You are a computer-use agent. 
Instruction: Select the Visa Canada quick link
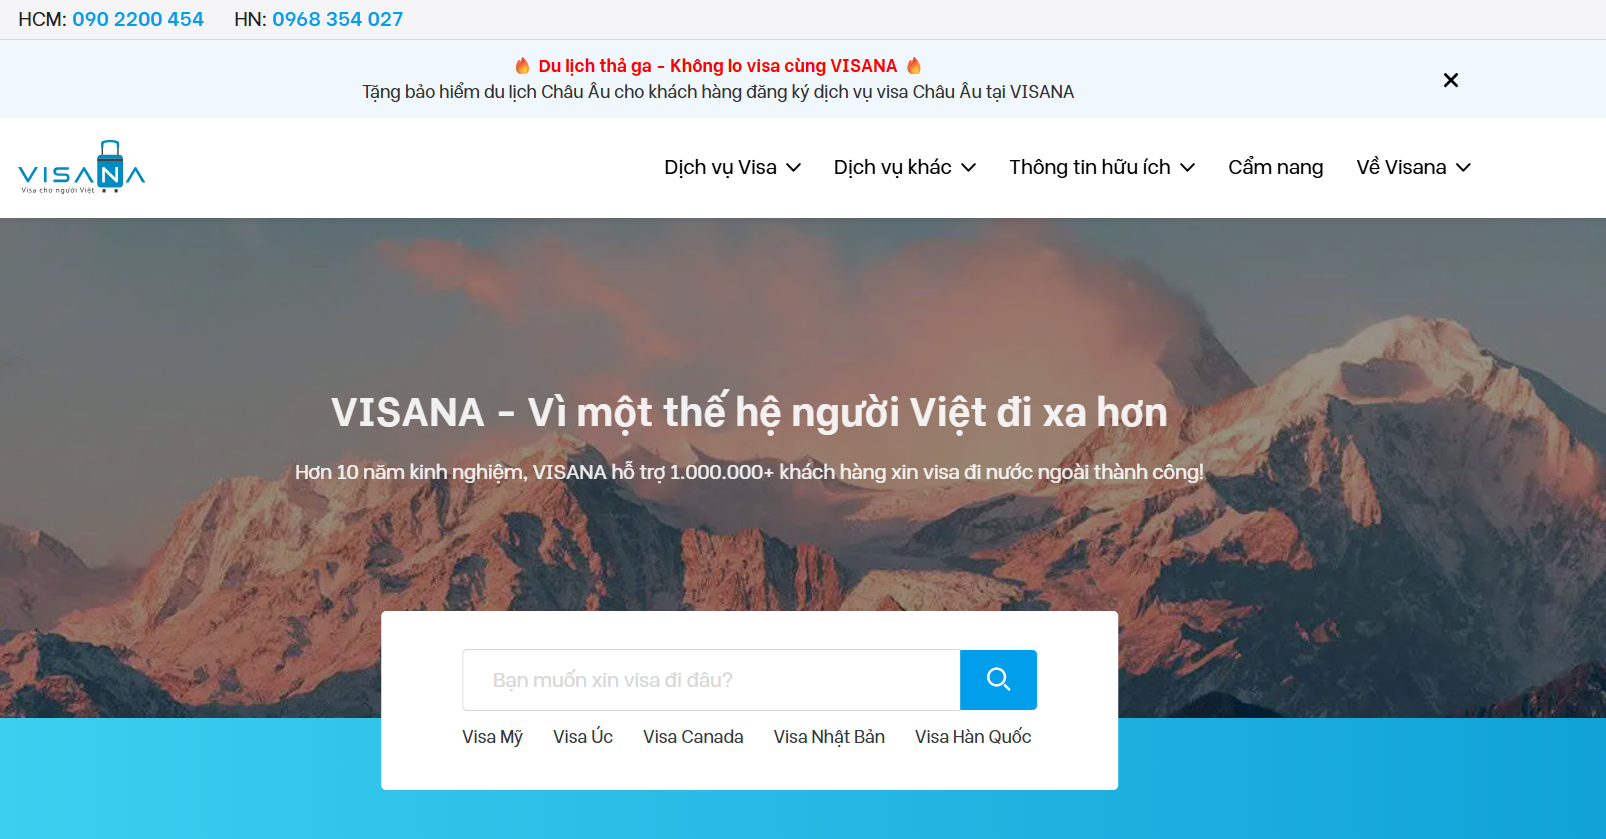point(693,737)
